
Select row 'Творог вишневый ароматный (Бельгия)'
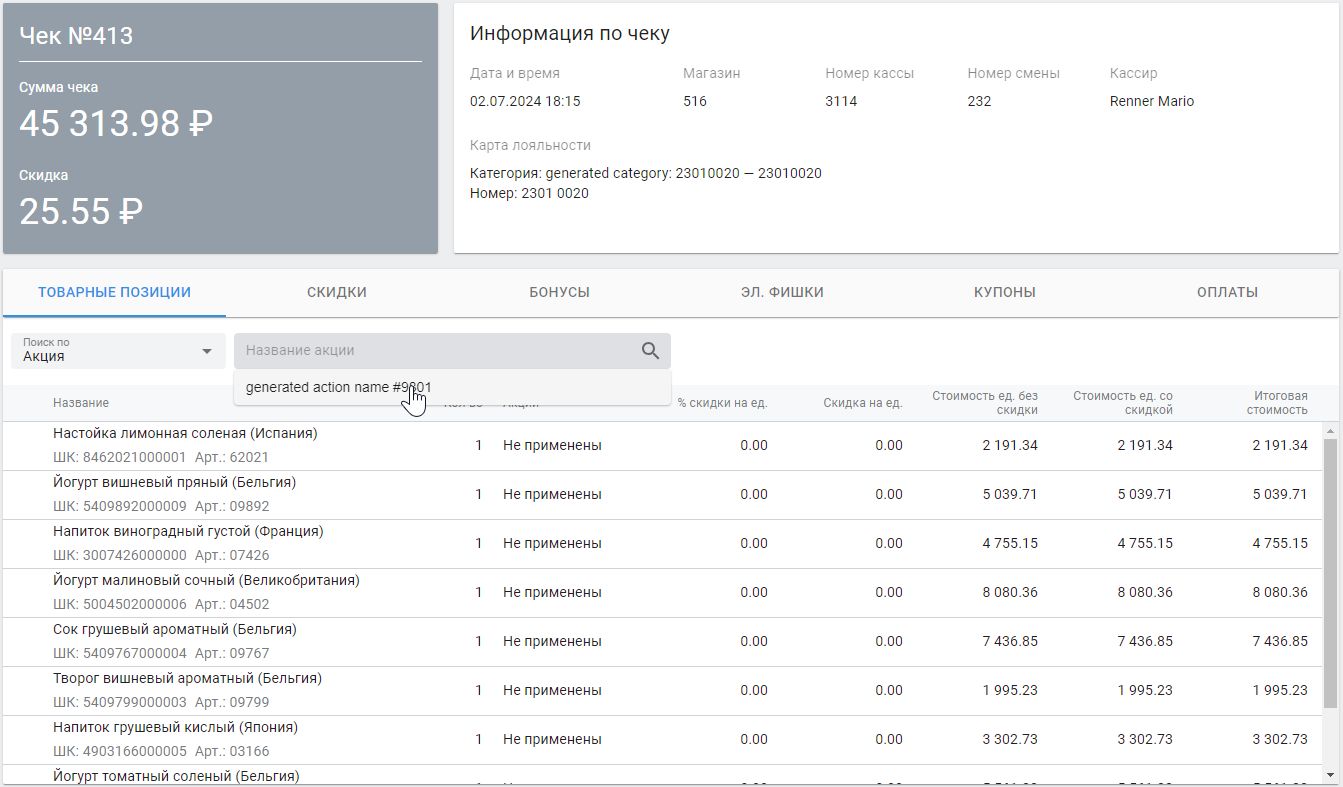(x=662, y=691)
